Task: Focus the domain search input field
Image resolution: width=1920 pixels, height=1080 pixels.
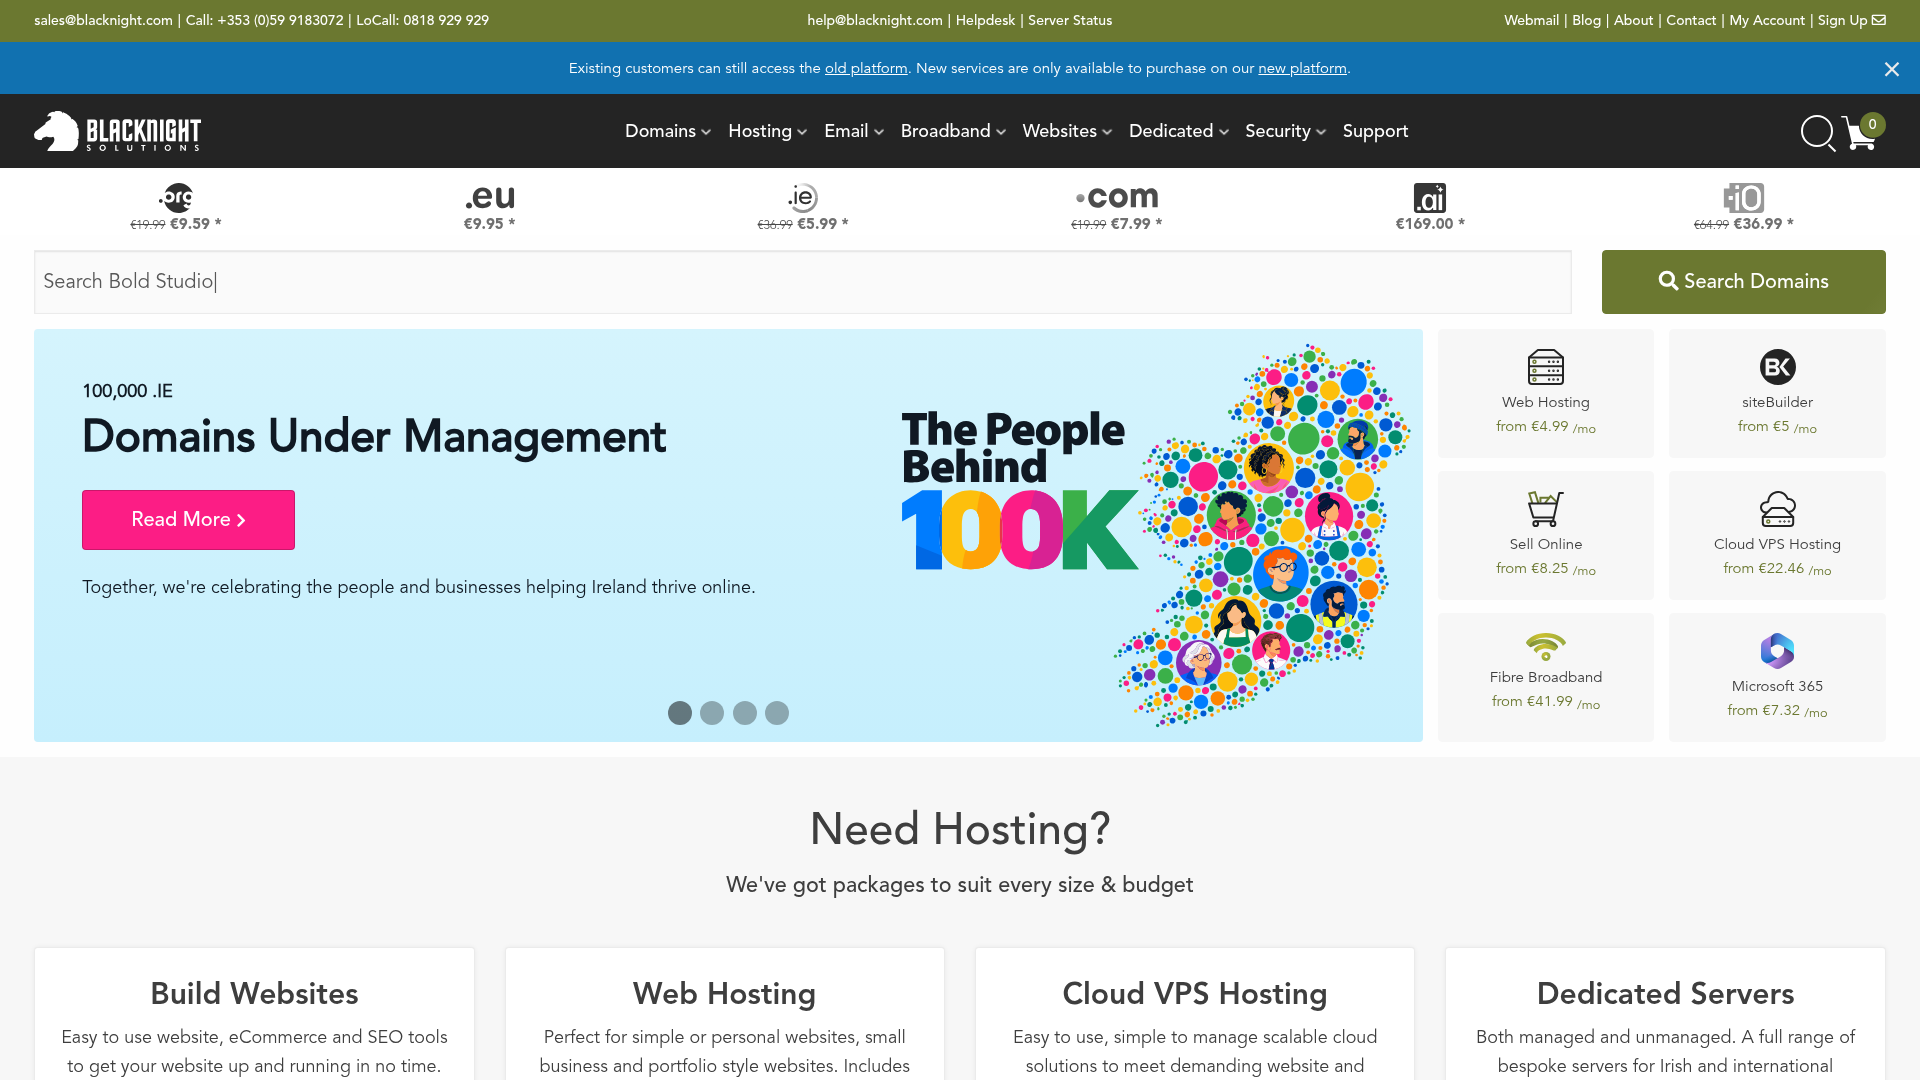Action: pos(803,282)
